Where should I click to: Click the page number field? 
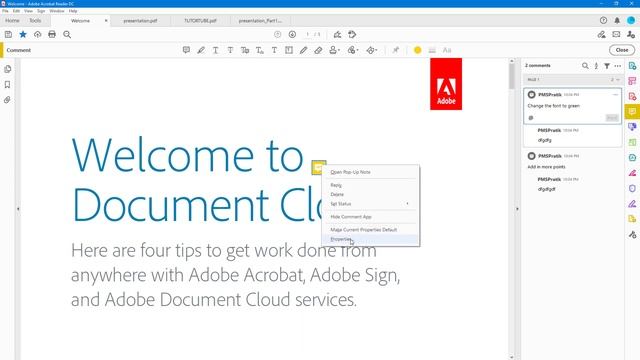click(x=307, y=34)
